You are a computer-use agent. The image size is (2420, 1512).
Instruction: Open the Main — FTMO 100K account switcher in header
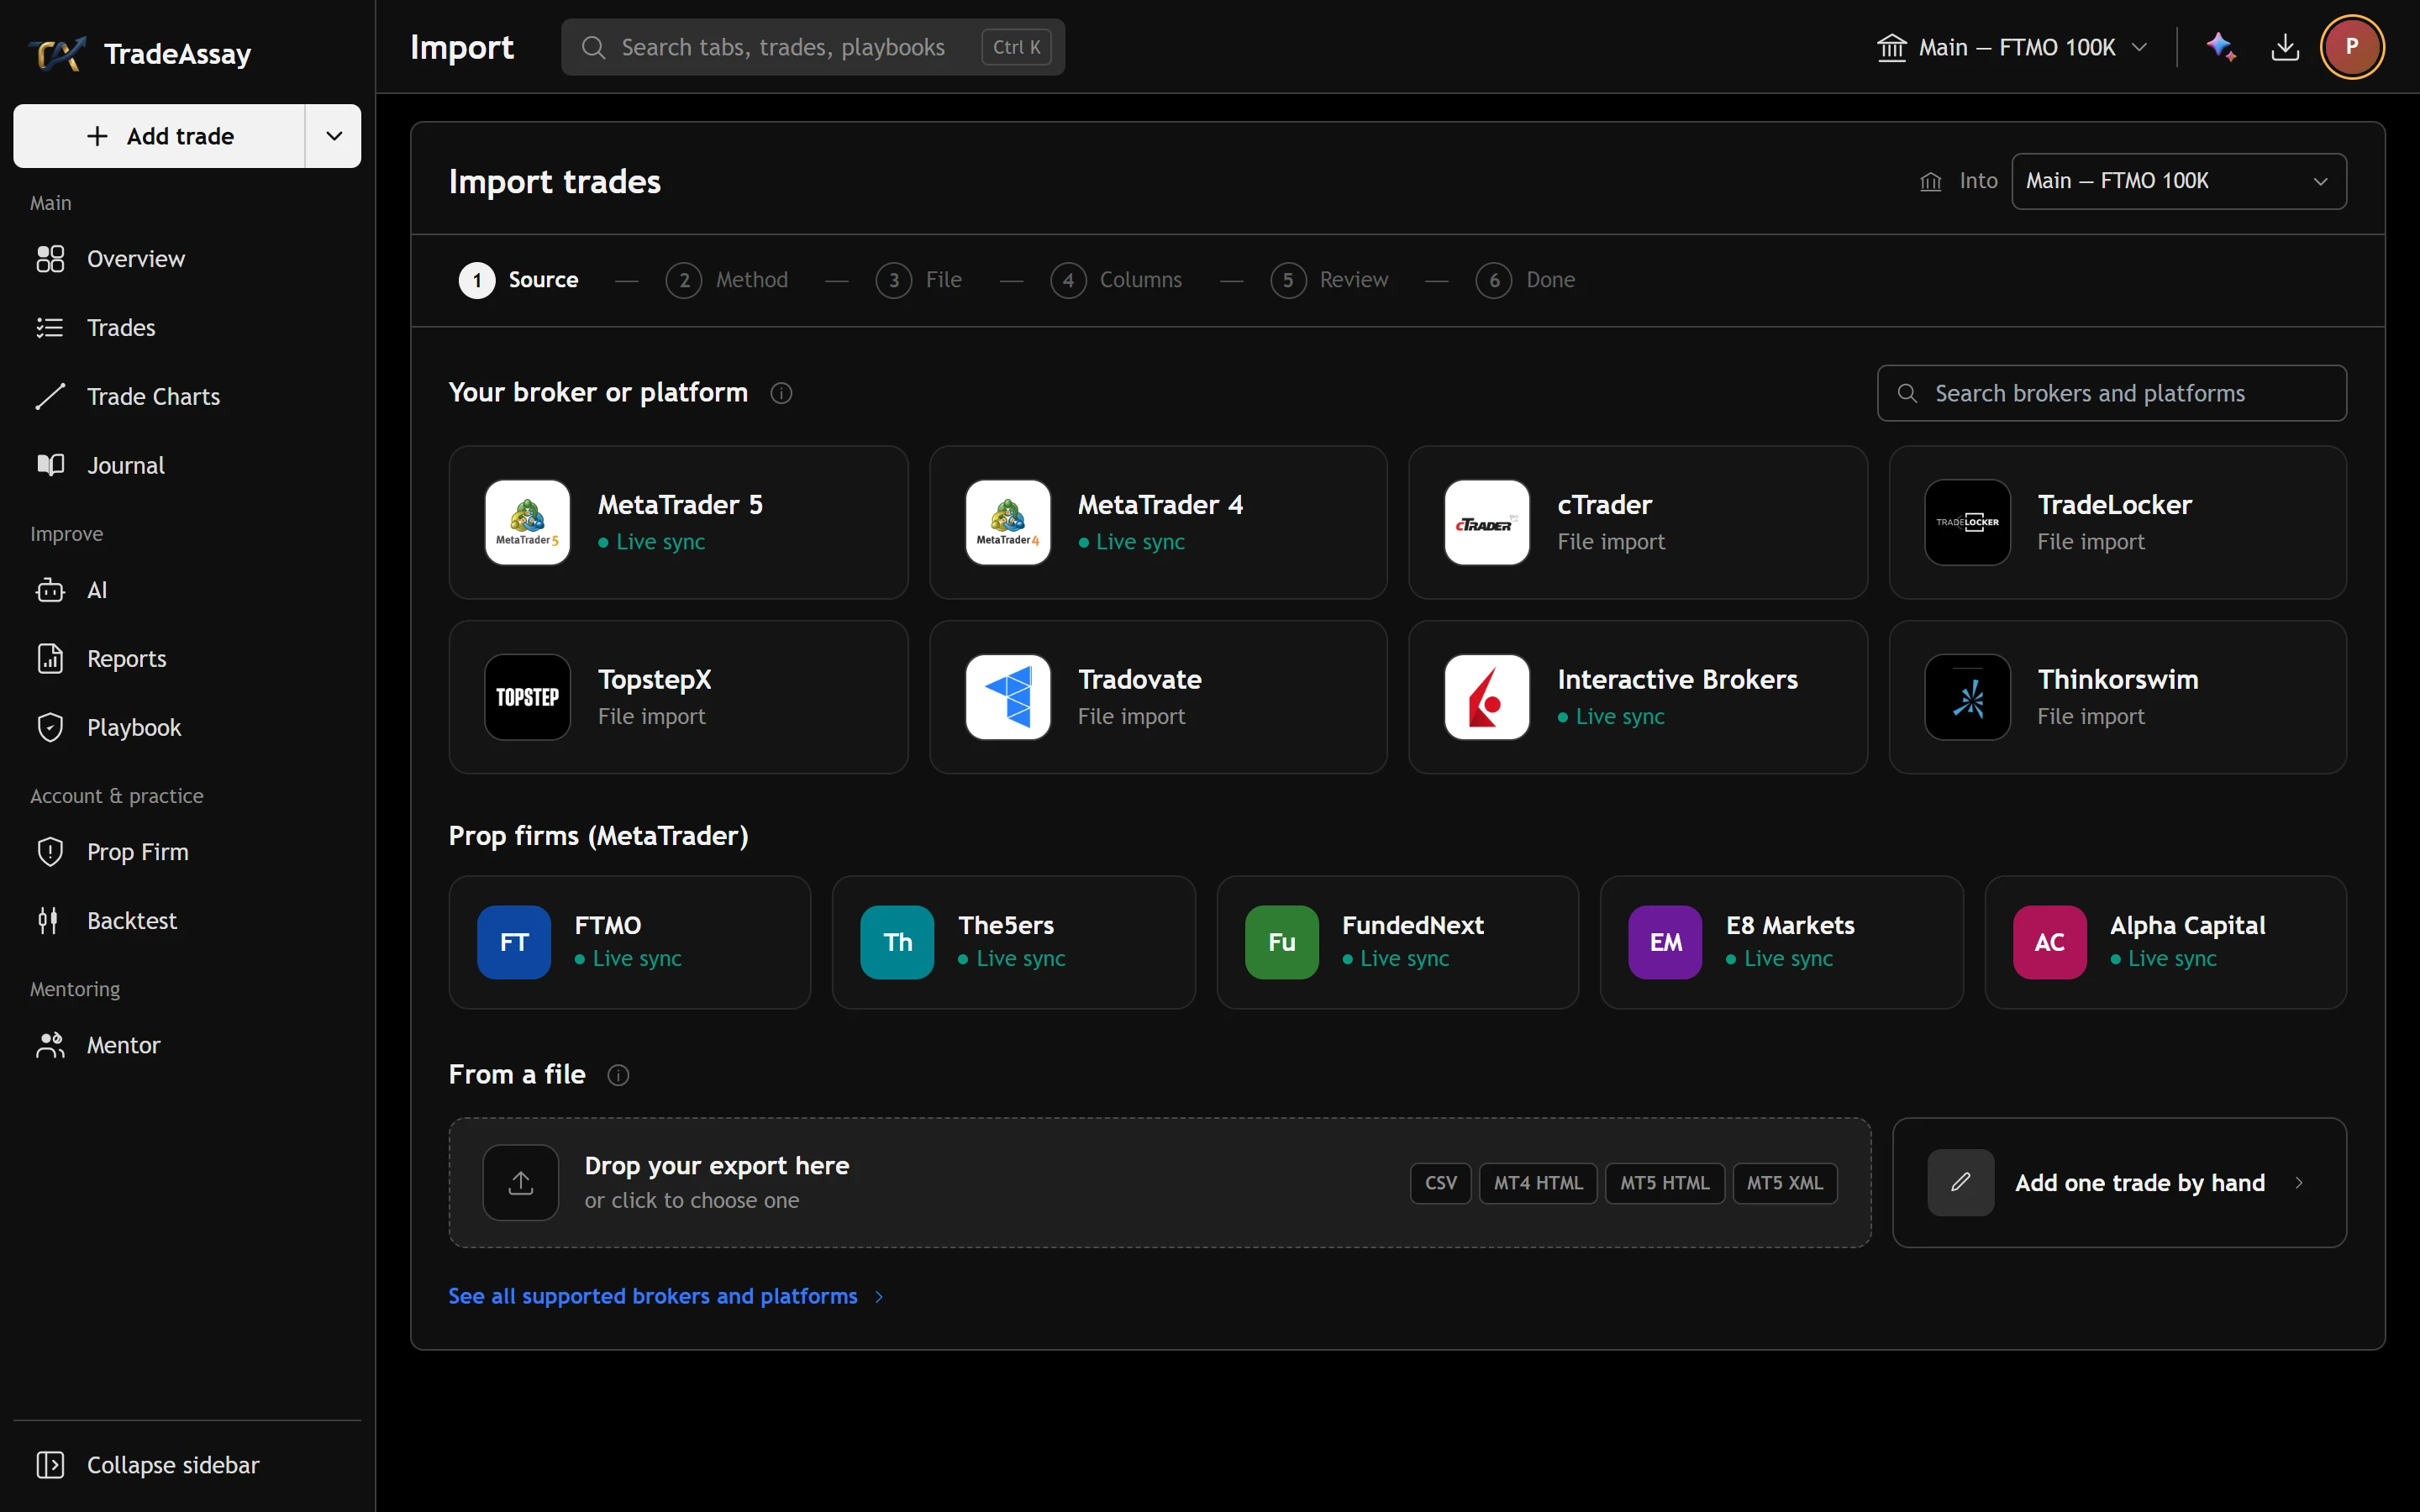[x=2012, y=47]
